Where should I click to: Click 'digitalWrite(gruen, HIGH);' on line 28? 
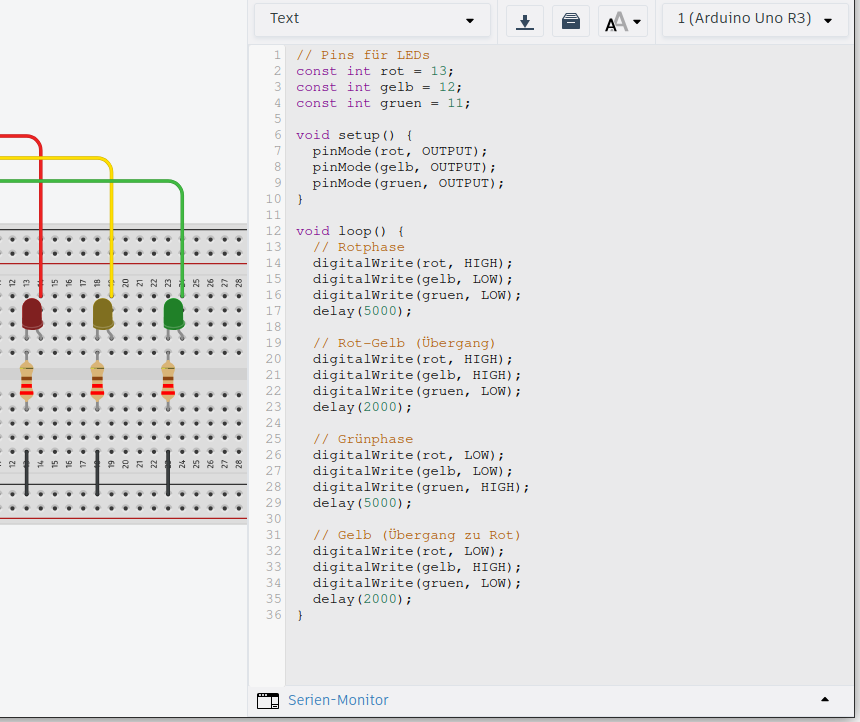pos(421,487)
